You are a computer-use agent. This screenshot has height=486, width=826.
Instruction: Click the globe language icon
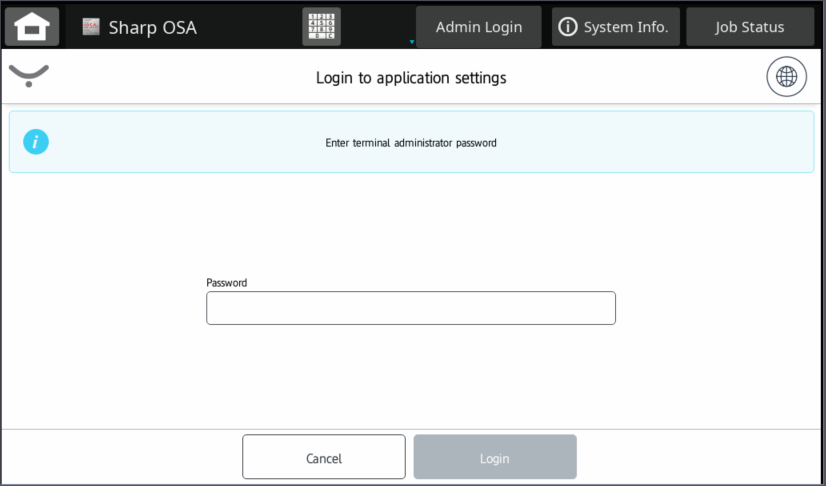click(x=786, y=77)
